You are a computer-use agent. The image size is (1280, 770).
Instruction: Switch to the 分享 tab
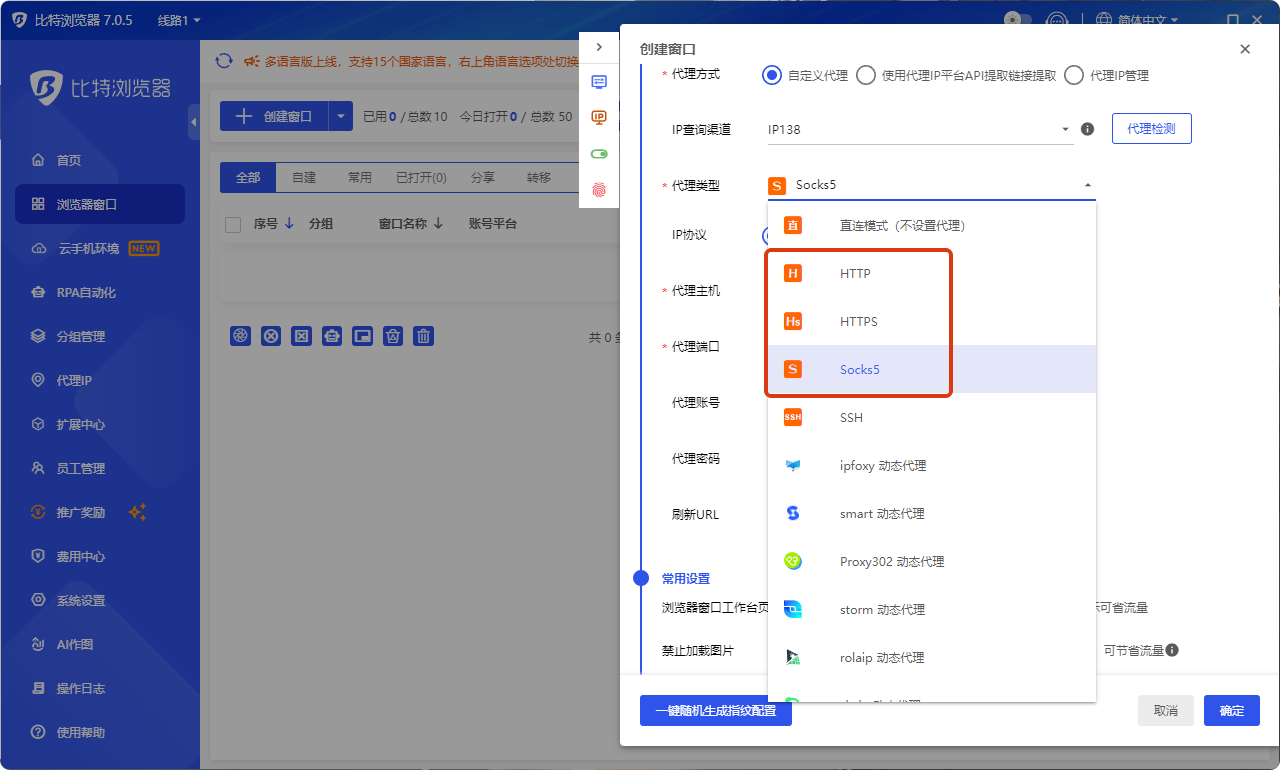click(x=483, y=177)
